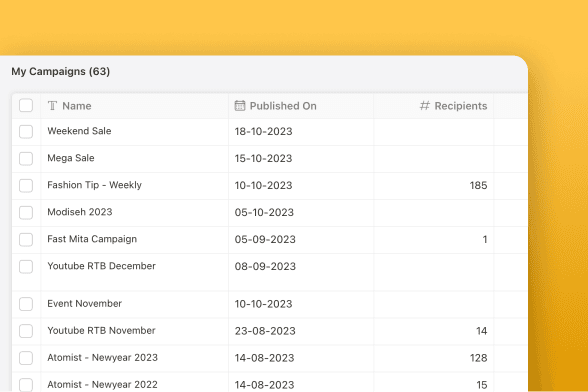The height and width of the screenshot is (392, 588).
Task: Sort by the Name column header
Action: 76,106
